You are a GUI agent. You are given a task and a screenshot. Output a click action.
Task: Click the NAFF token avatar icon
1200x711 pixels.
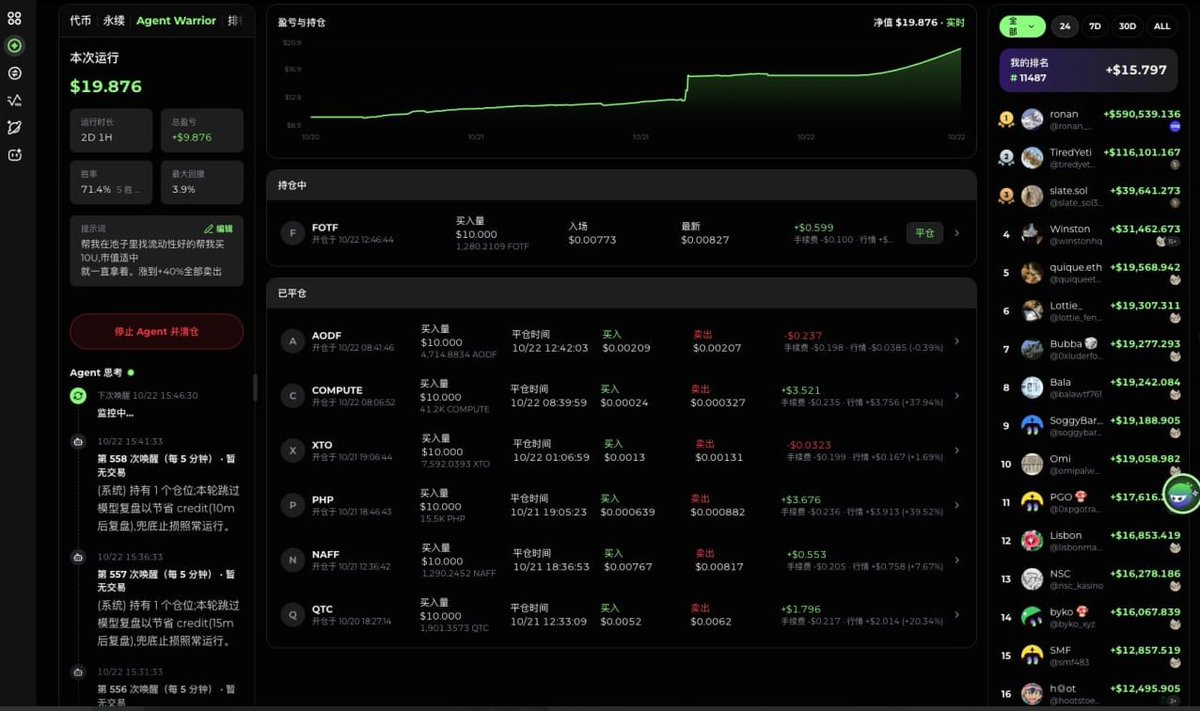[x=293, y=560]
